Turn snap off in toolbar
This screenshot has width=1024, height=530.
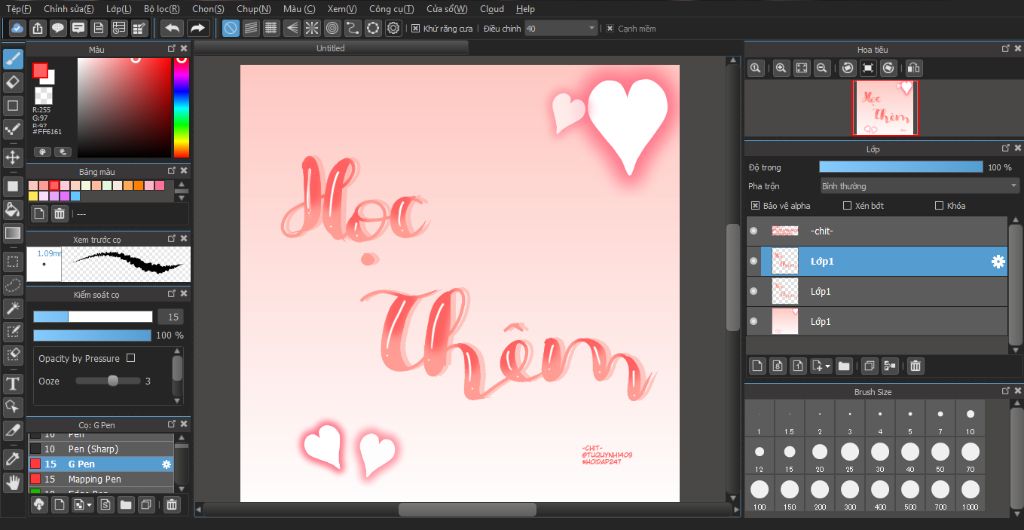[231, 28]
